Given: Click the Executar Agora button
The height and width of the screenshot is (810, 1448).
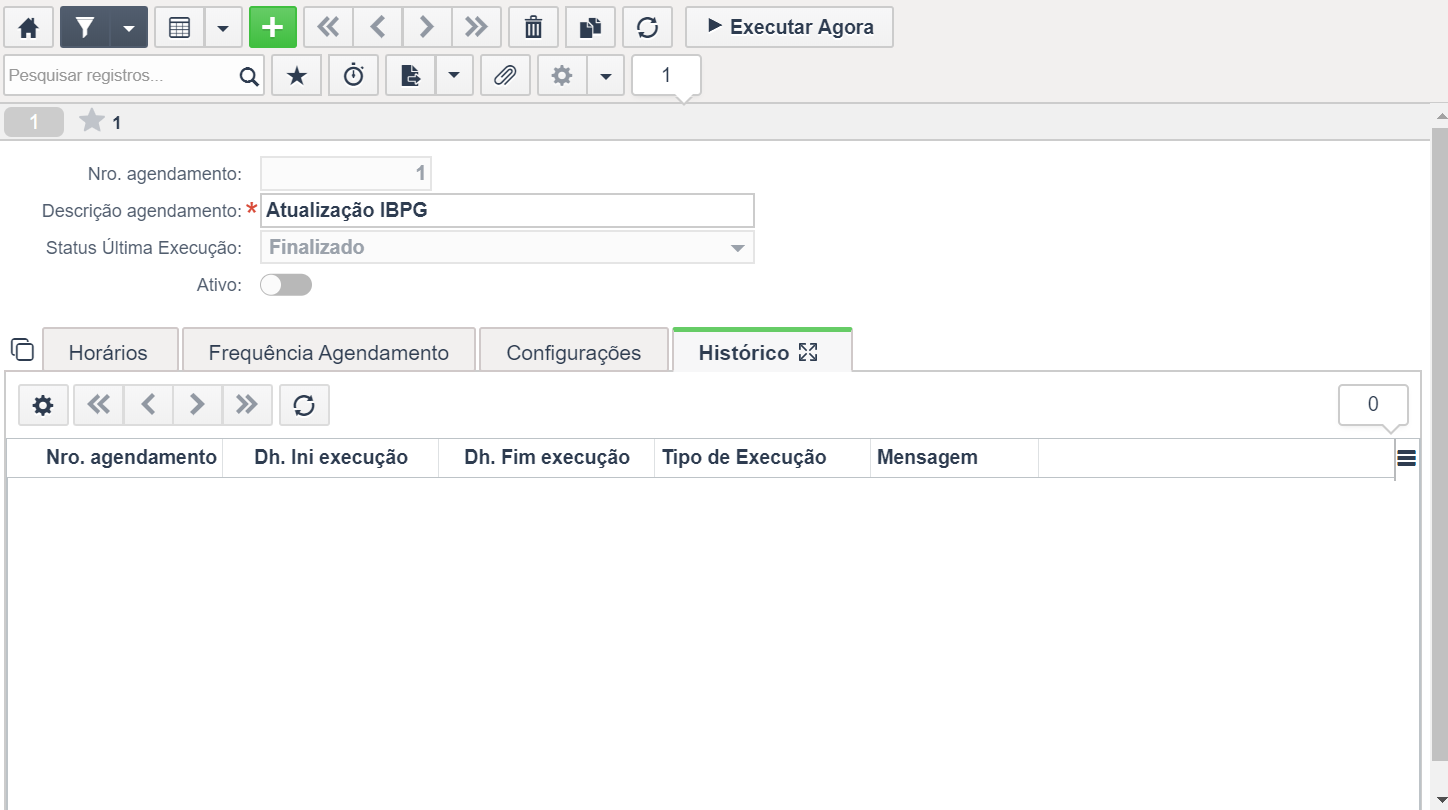Looking at the screenshot, I should (790, 27).
